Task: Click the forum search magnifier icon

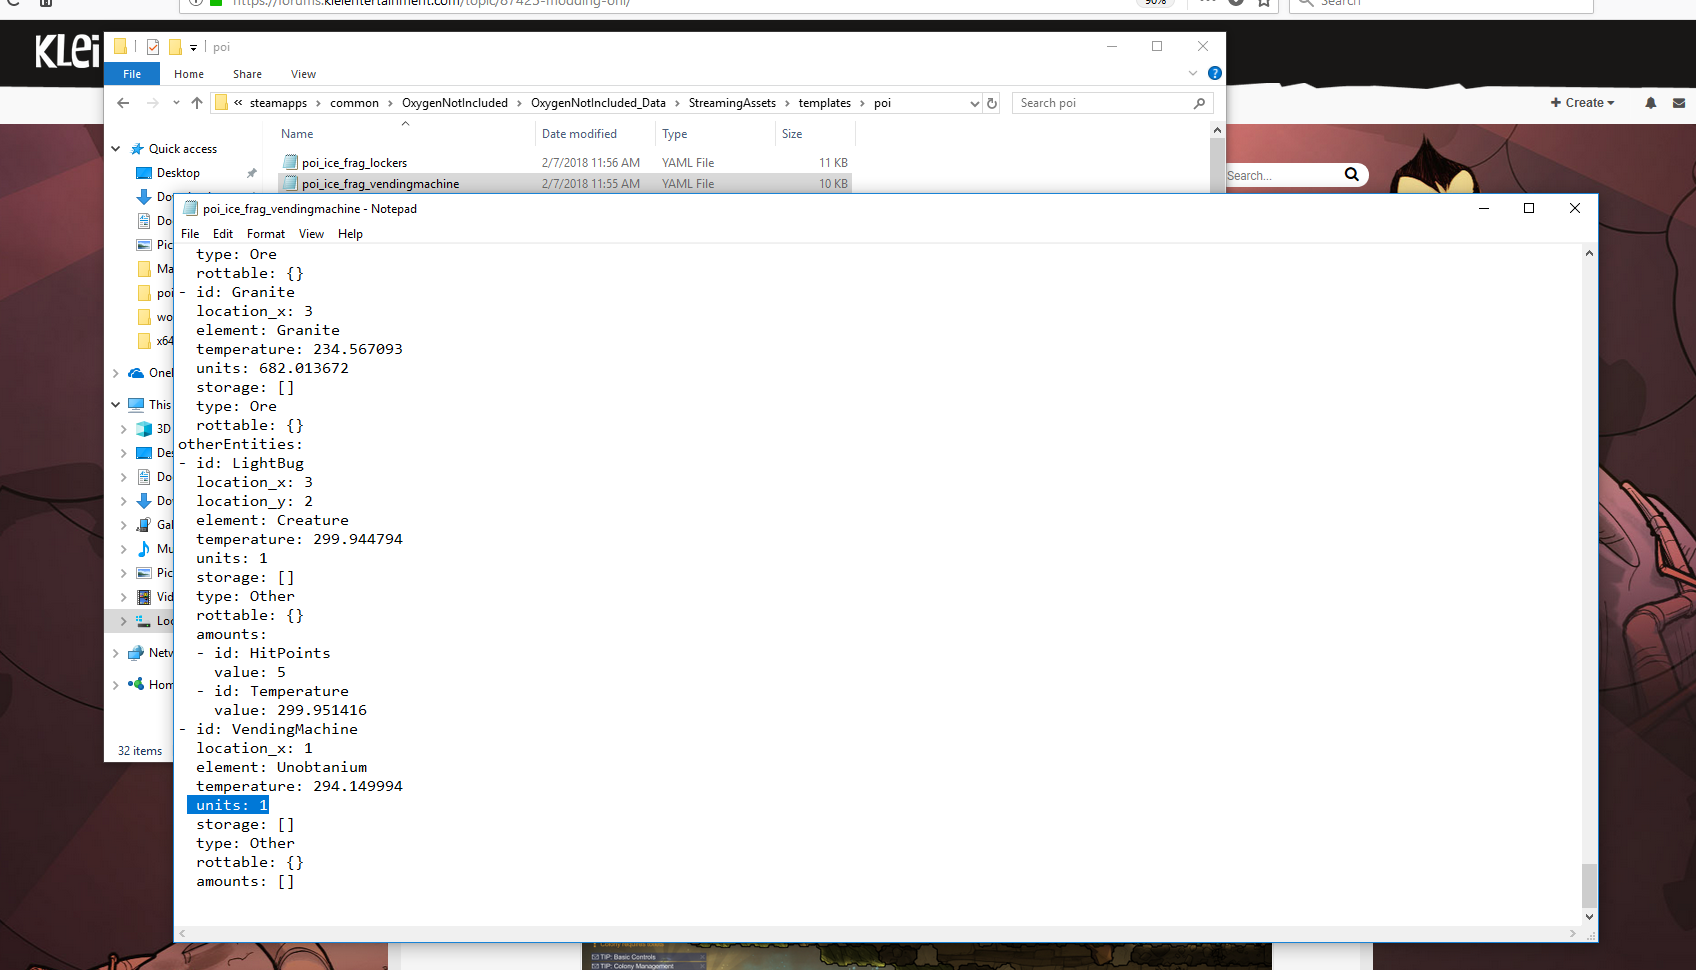Action: pyautogui.click(x=1352, y=174)
